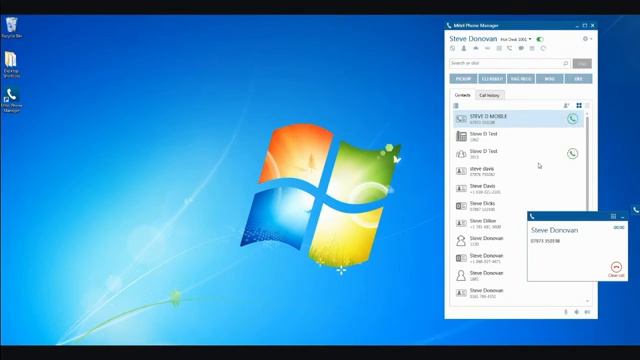Image resolution: width=640 pixels, height=360 pixels.
Task: Click the speaker volume icon at bottom
Action: 576,312
